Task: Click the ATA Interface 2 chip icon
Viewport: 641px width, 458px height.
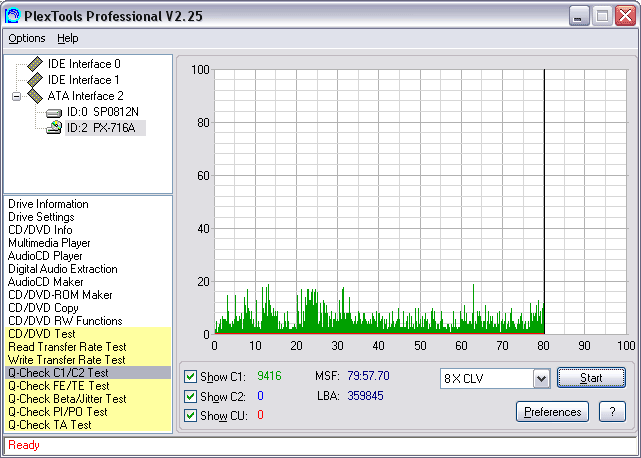Action: click(35, 96)
